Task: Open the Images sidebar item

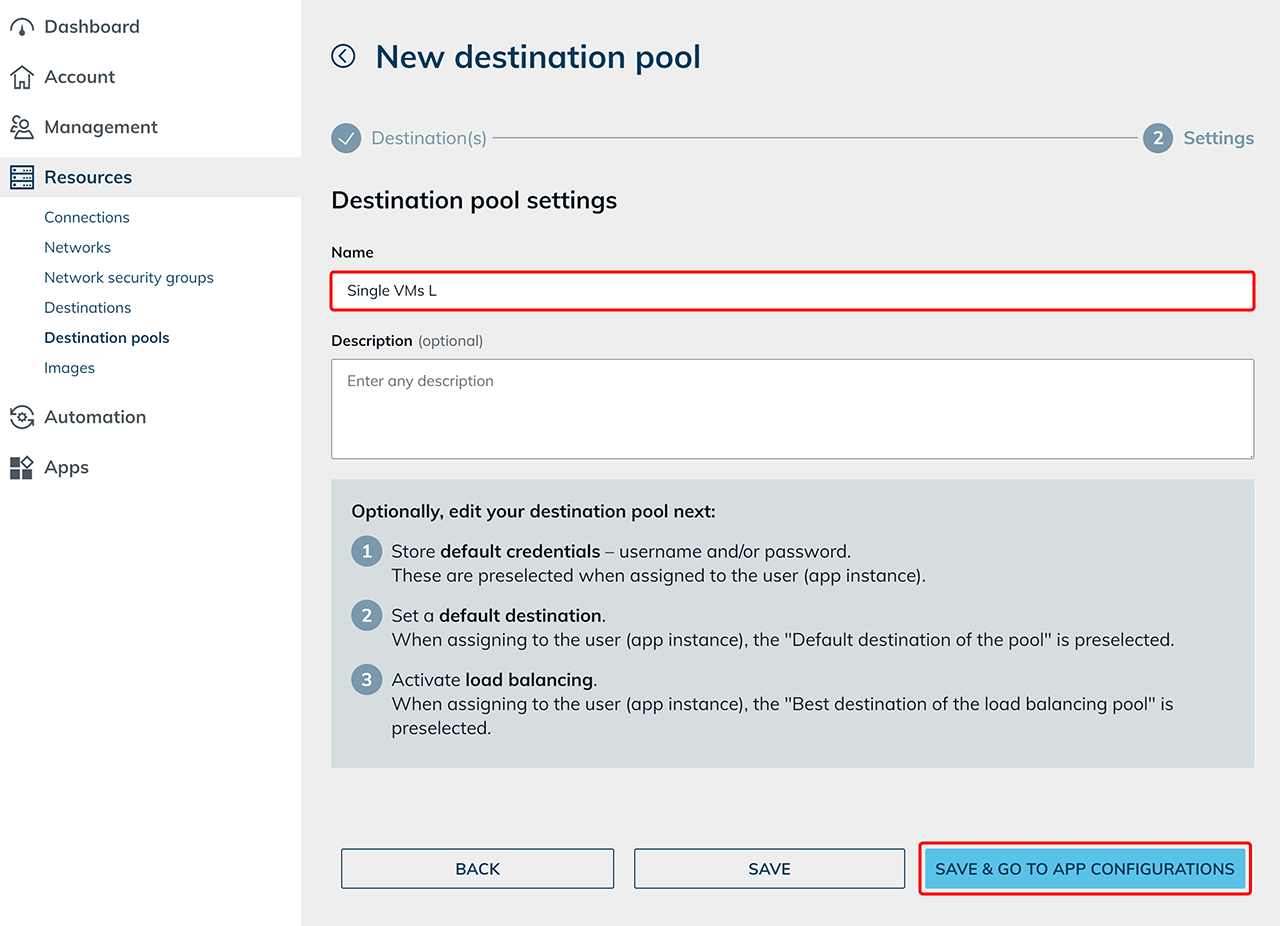Action: pos(69,367)
